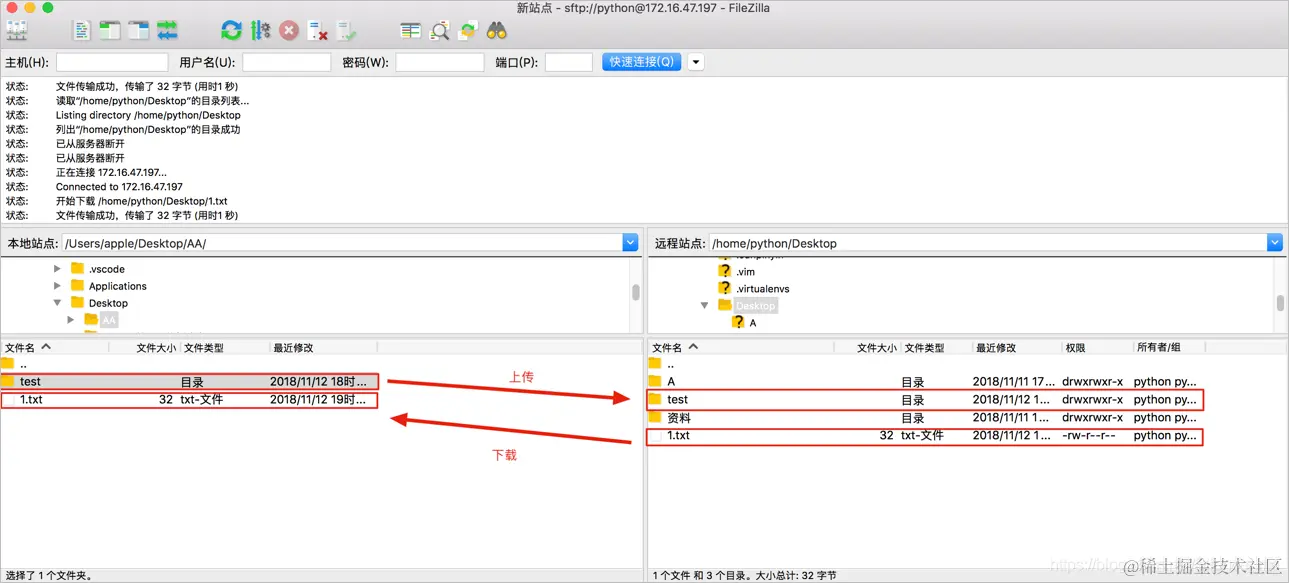Select remote test folder row

[x=925, y=399]
